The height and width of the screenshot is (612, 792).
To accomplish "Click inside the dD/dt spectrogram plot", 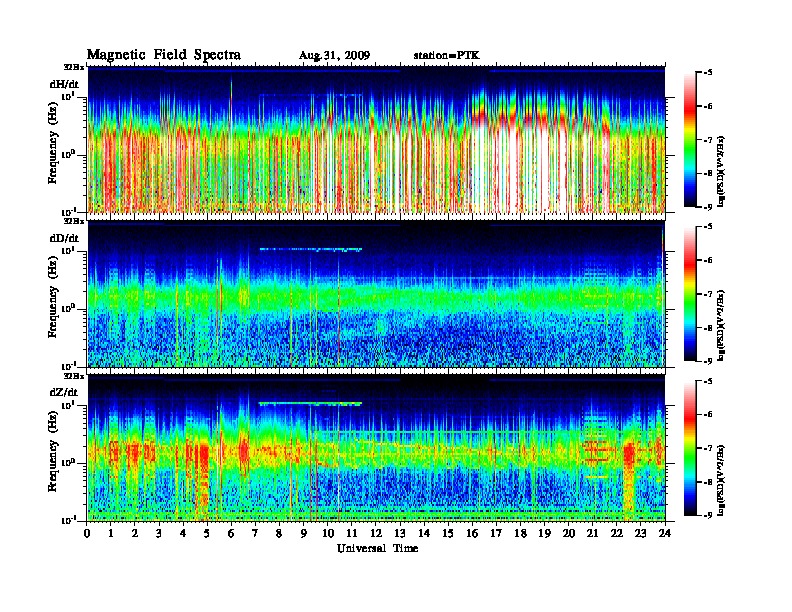I will point(376,294).
